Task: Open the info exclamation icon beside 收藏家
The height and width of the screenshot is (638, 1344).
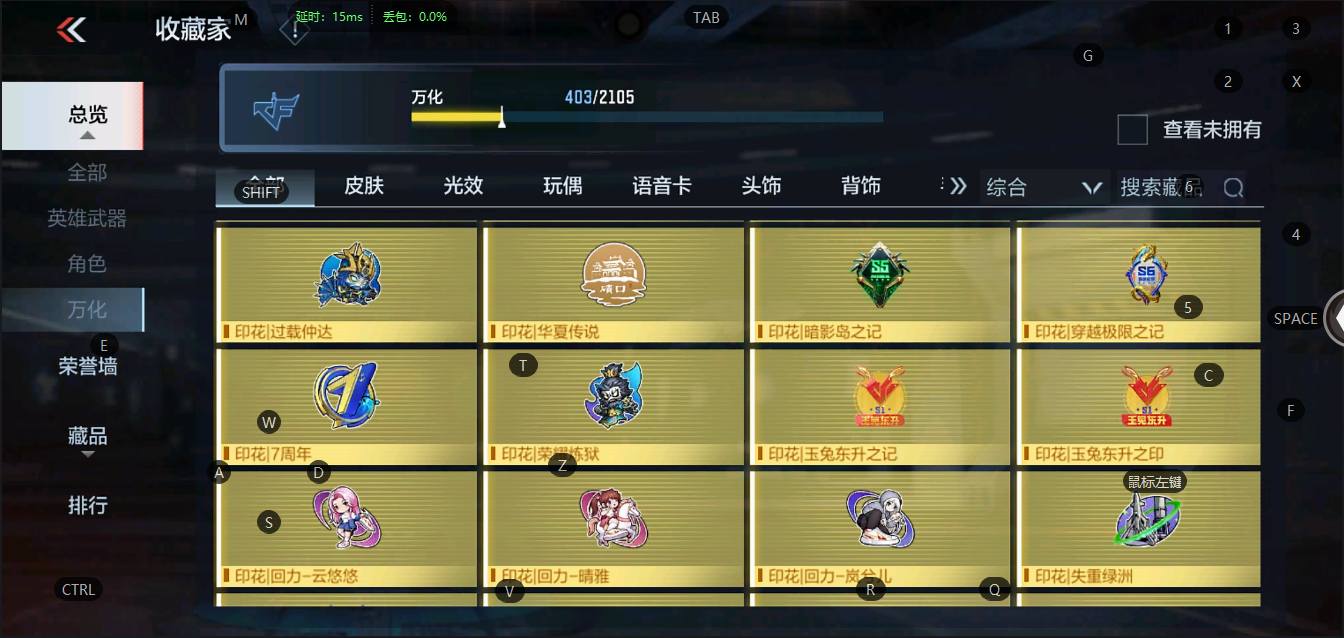Action: (x=294, y=29)
